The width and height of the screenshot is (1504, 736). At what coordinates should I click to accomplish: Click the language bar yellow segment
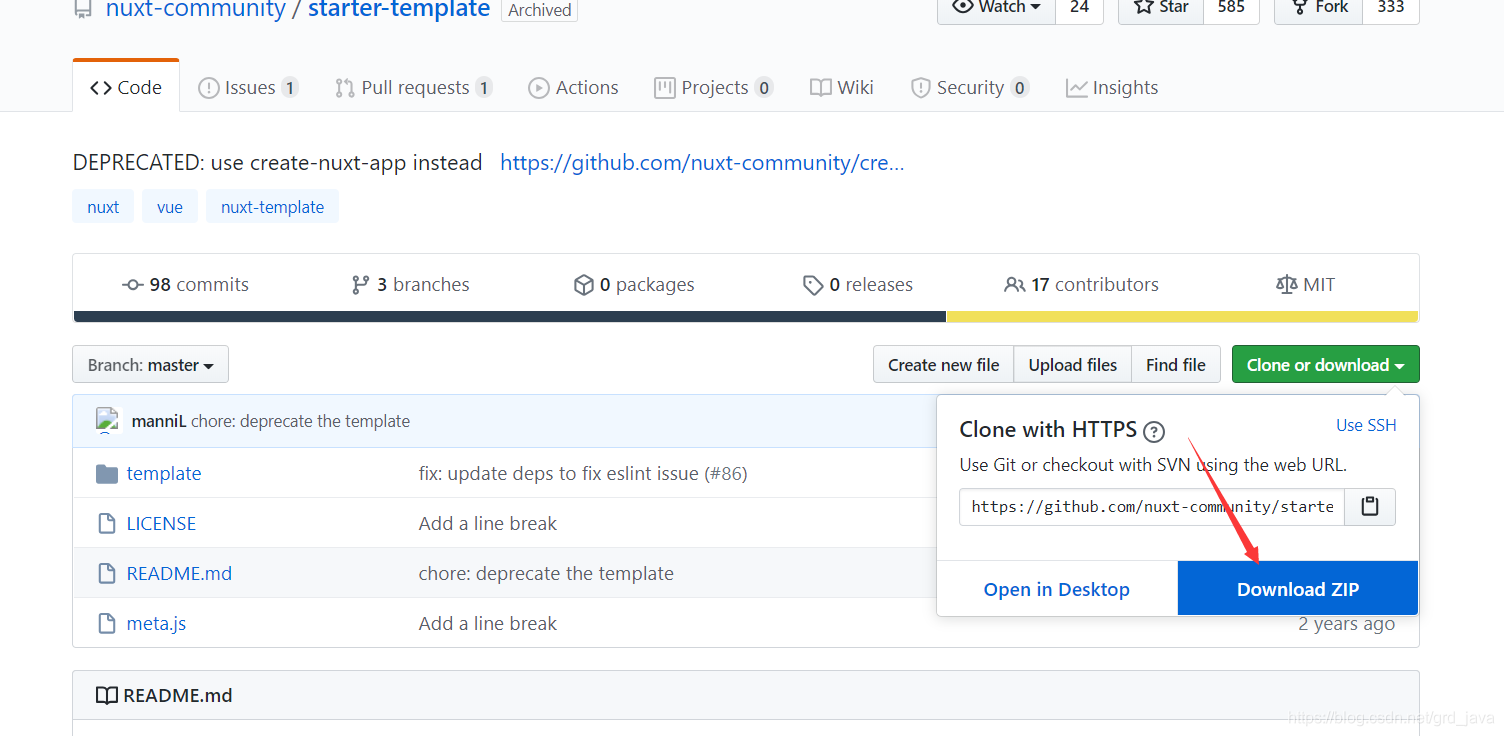click(x=1182, y=317)
